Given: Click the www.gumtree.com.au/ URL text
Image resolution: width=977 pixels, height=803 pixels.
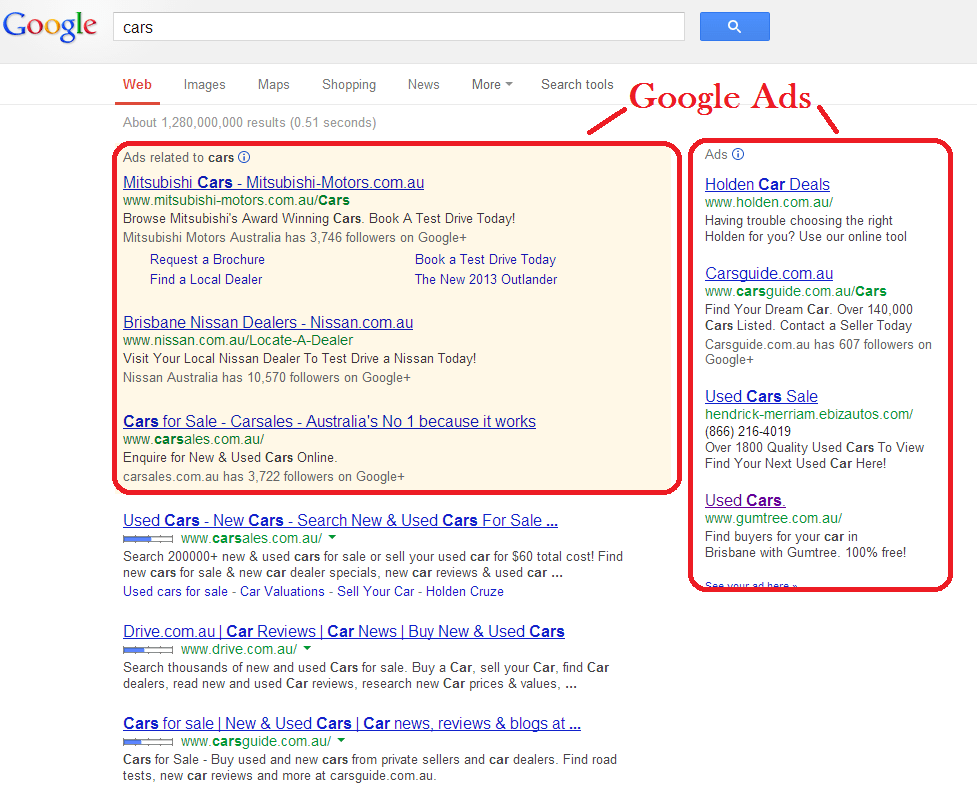Looking at the screenshot, I should pos(773,518).
